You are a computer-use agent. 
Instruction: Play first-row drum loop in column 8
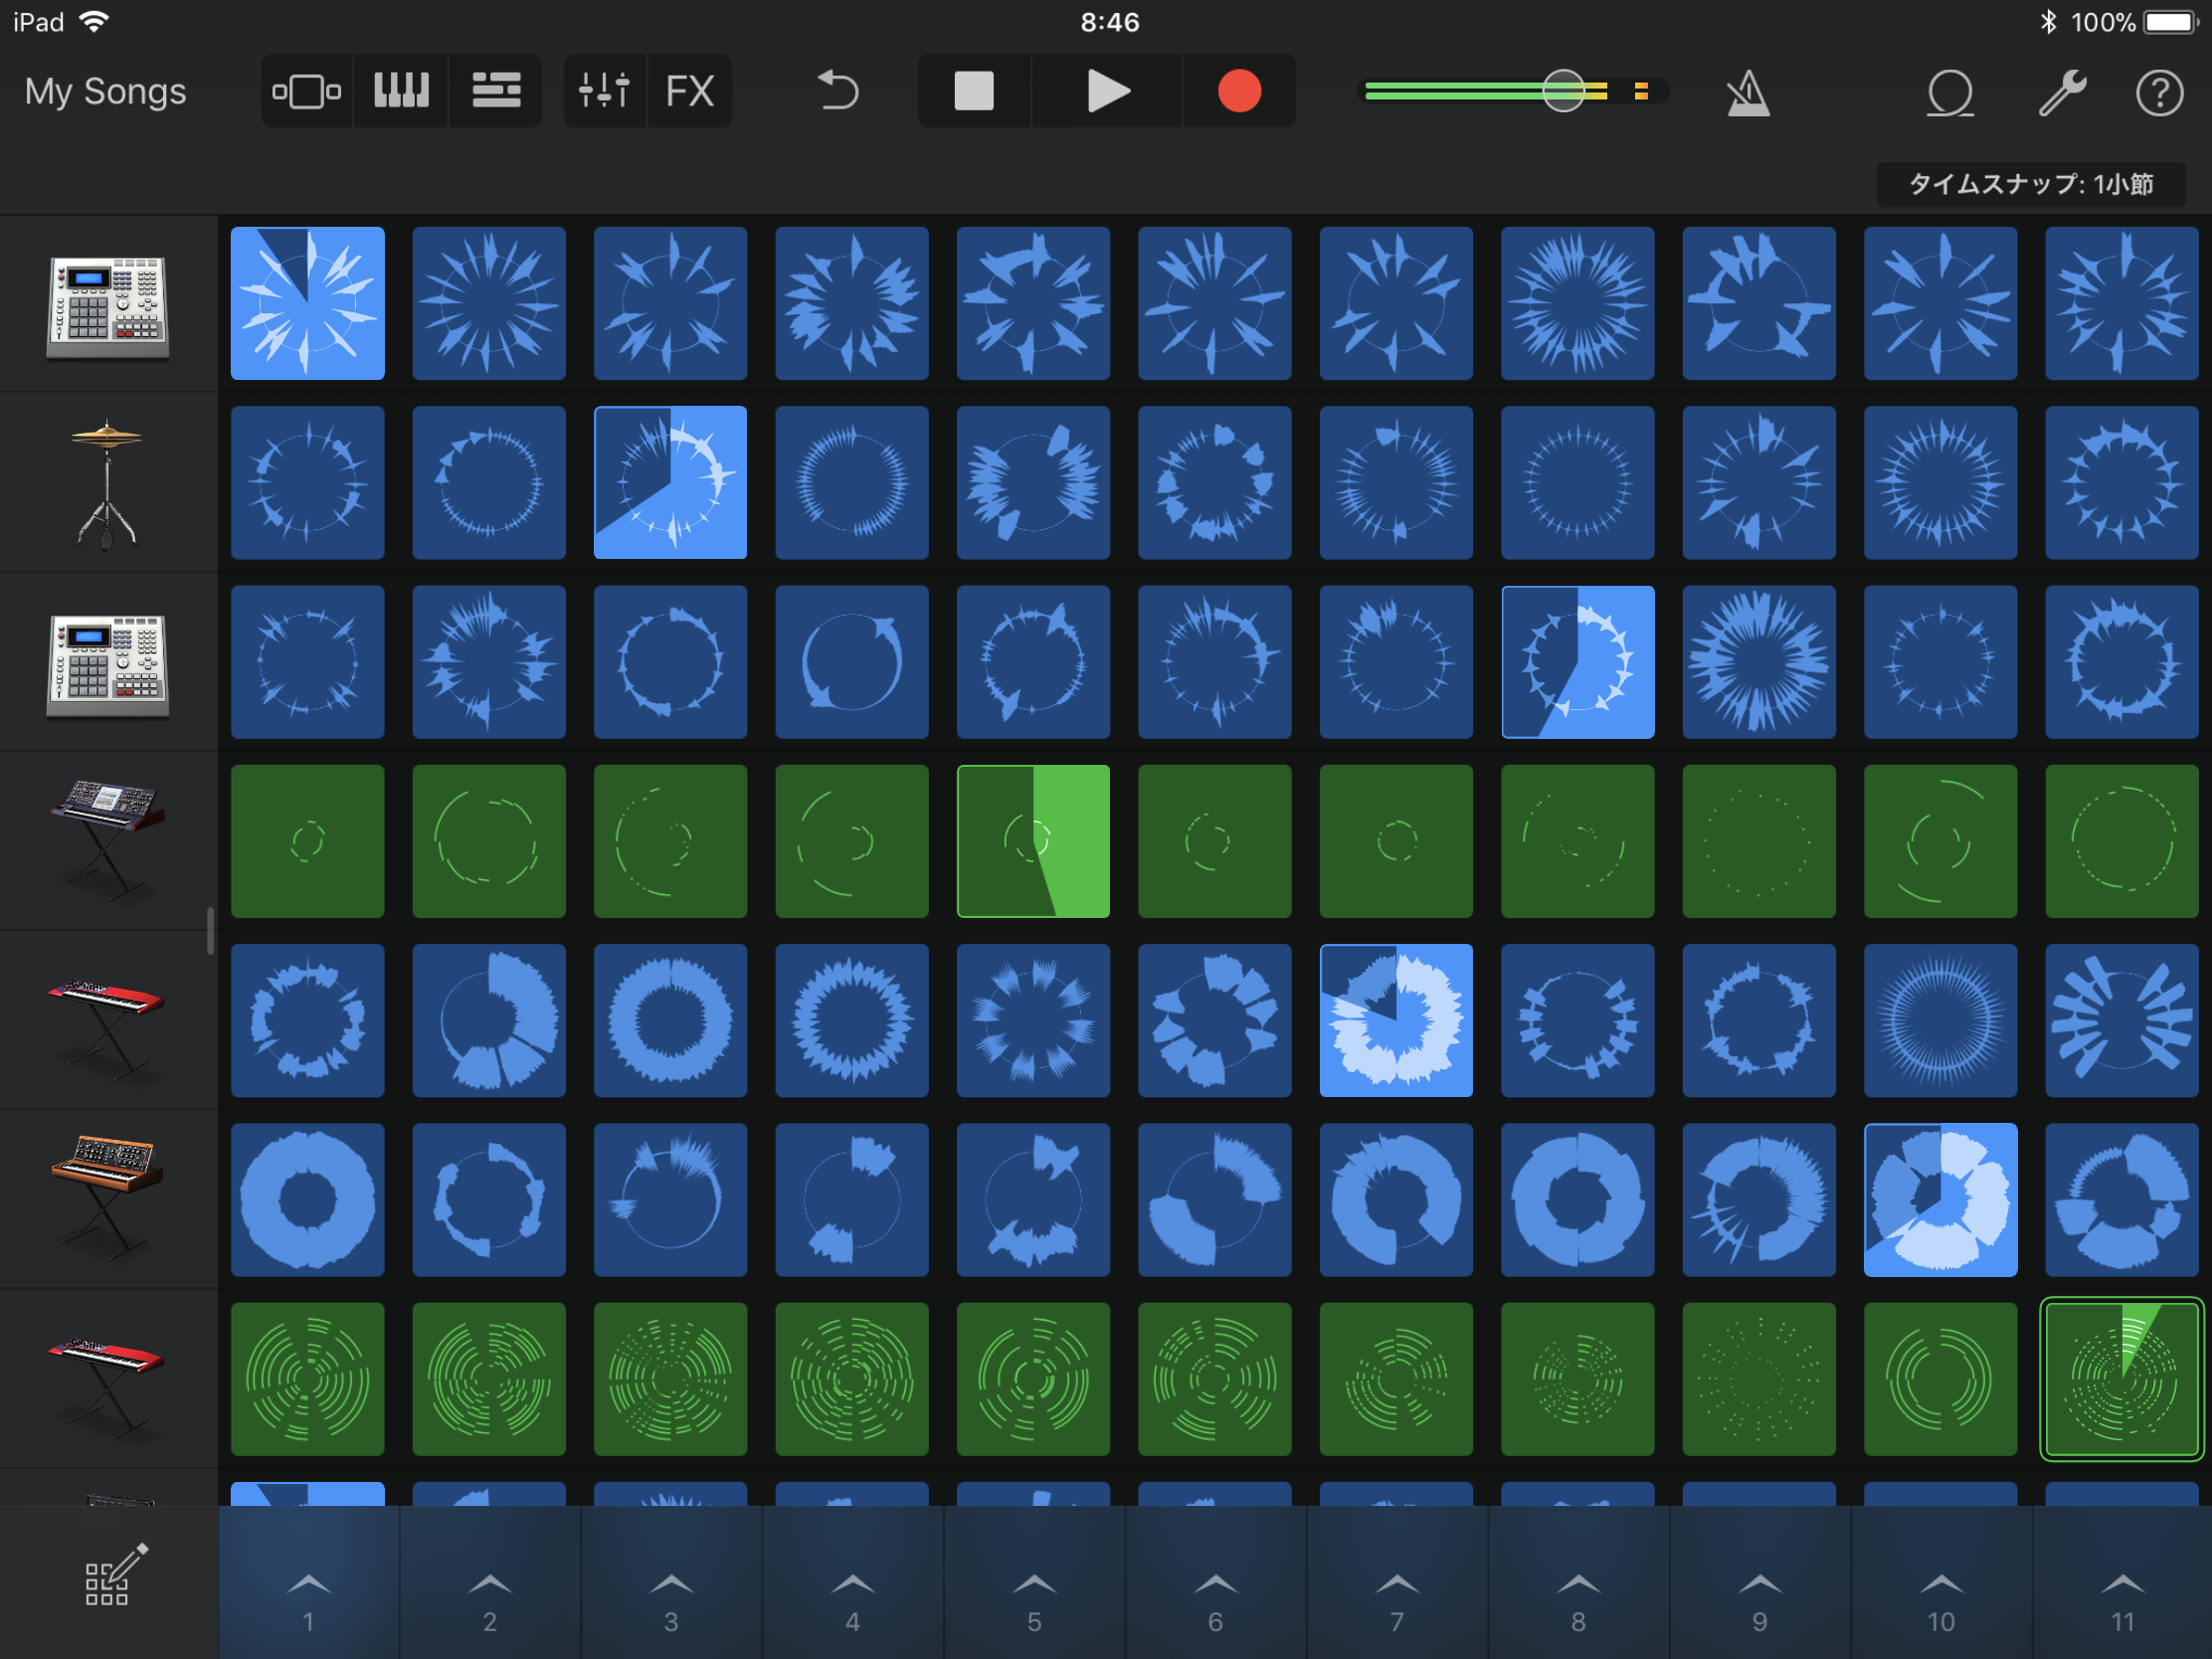tap(1578, 303)
